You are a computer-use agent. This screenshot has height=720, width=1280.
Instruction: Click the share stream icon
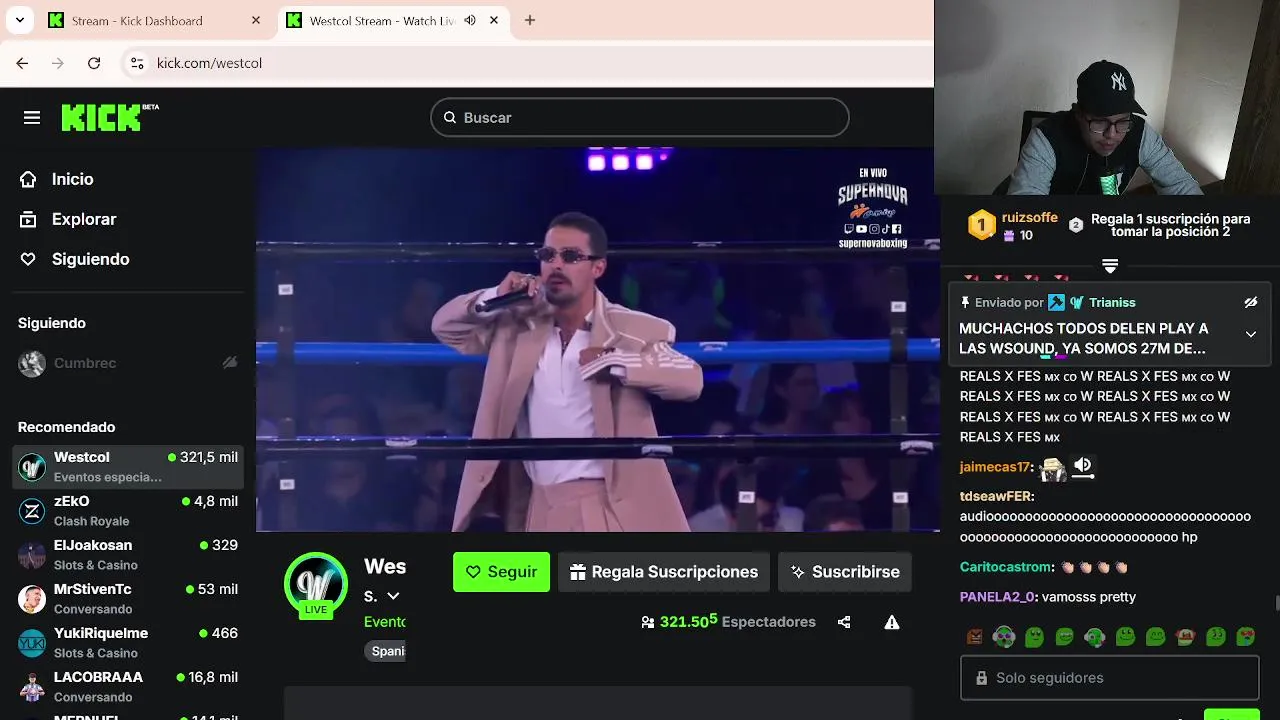[844, 622]
